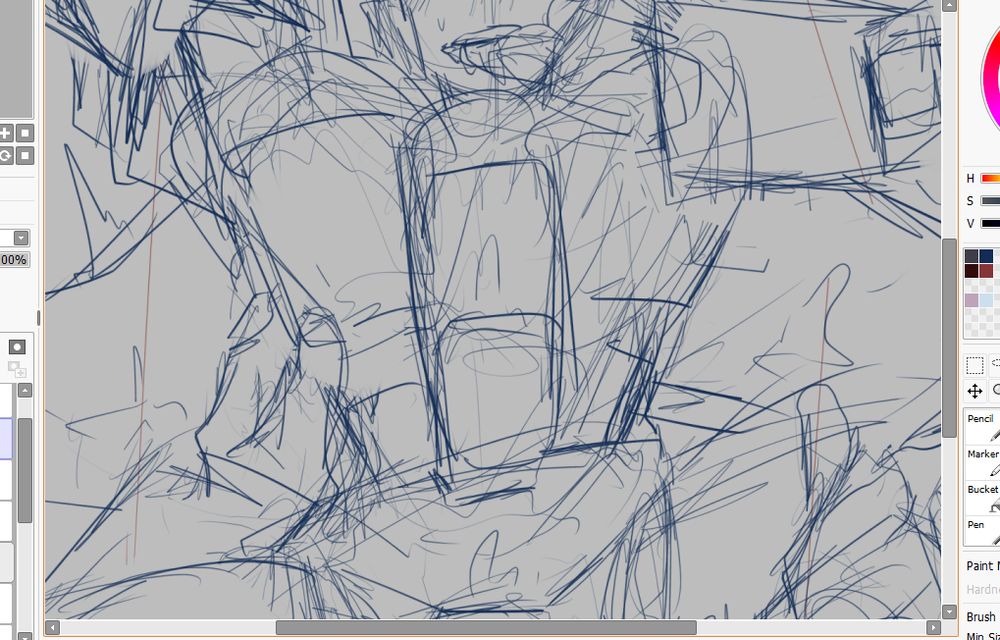Screen dimensions: 1000x640
Task: Select the Marker tool
Action: click(x=982, y=462)
